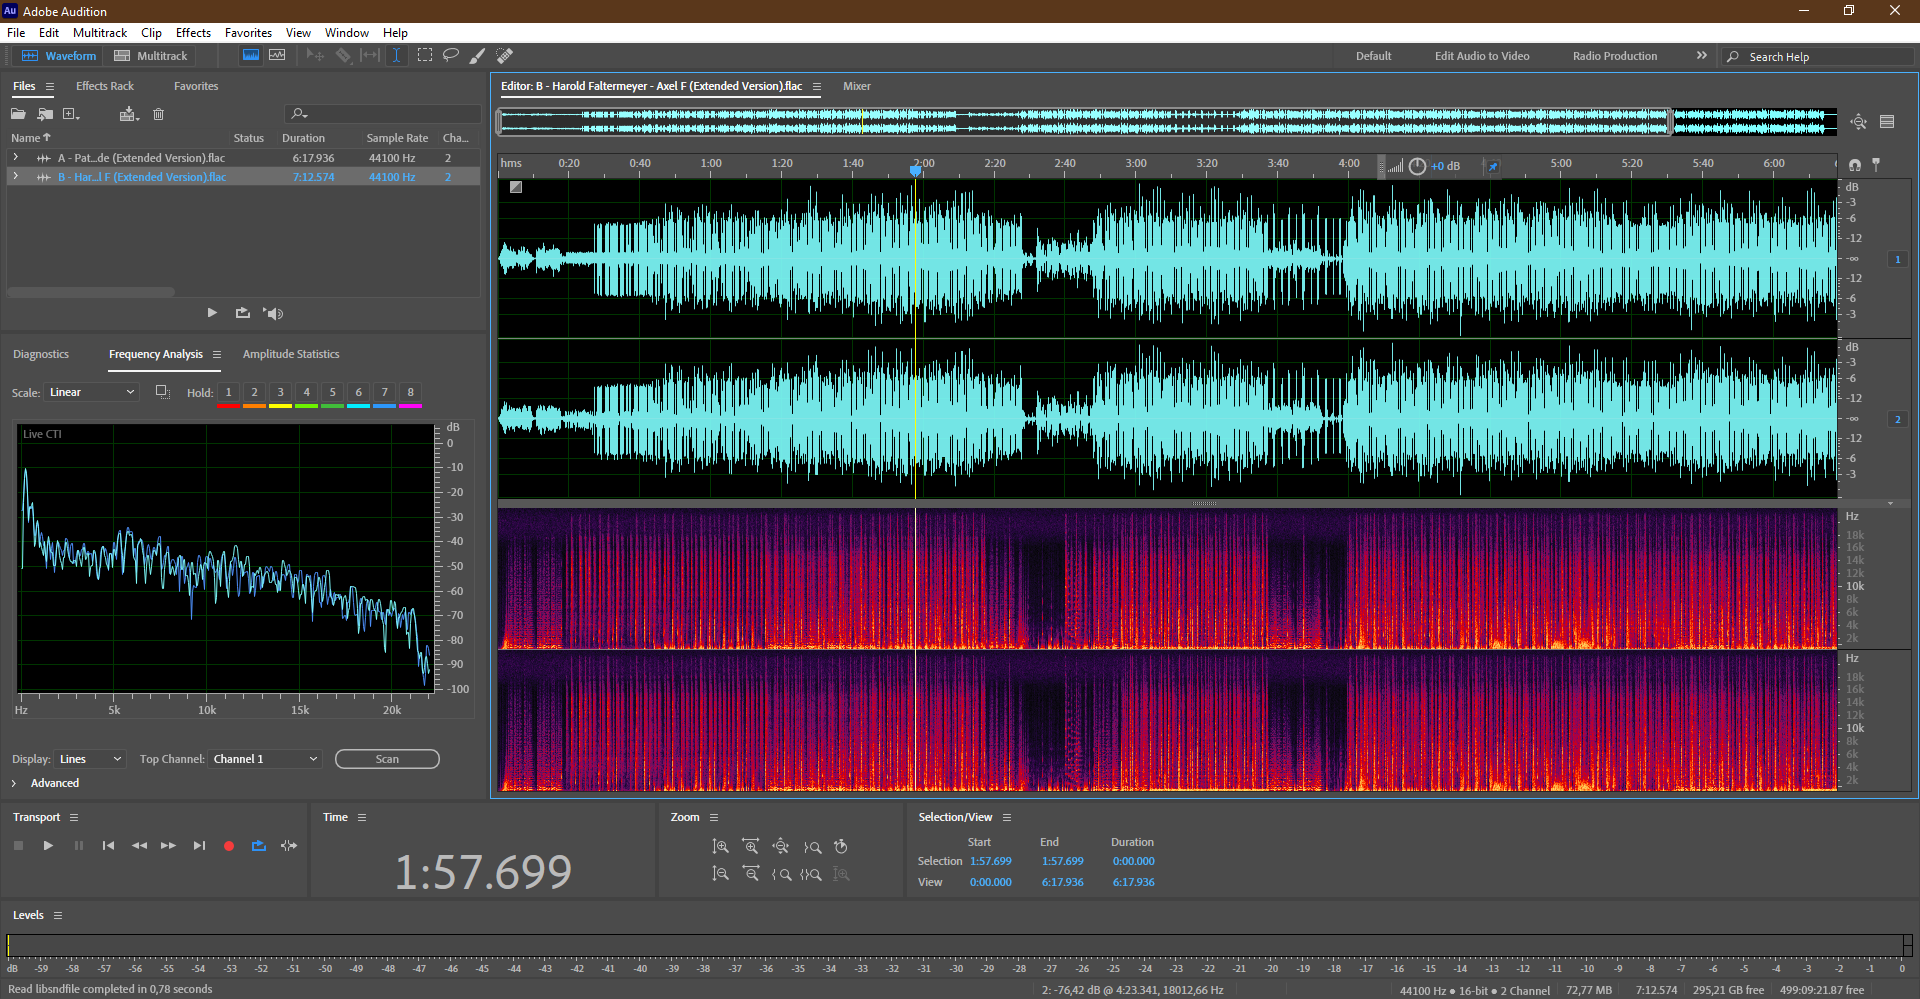Select the Lasso Selection tool
The height and width of the screenshot is (999, 1920).
click(451, 55)
